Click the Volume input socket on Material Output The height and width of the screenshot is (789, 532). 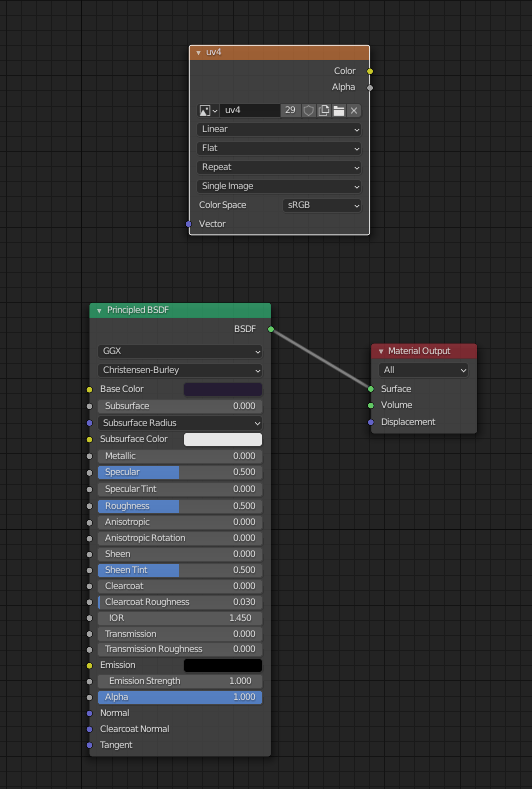[x=371, y=405]
